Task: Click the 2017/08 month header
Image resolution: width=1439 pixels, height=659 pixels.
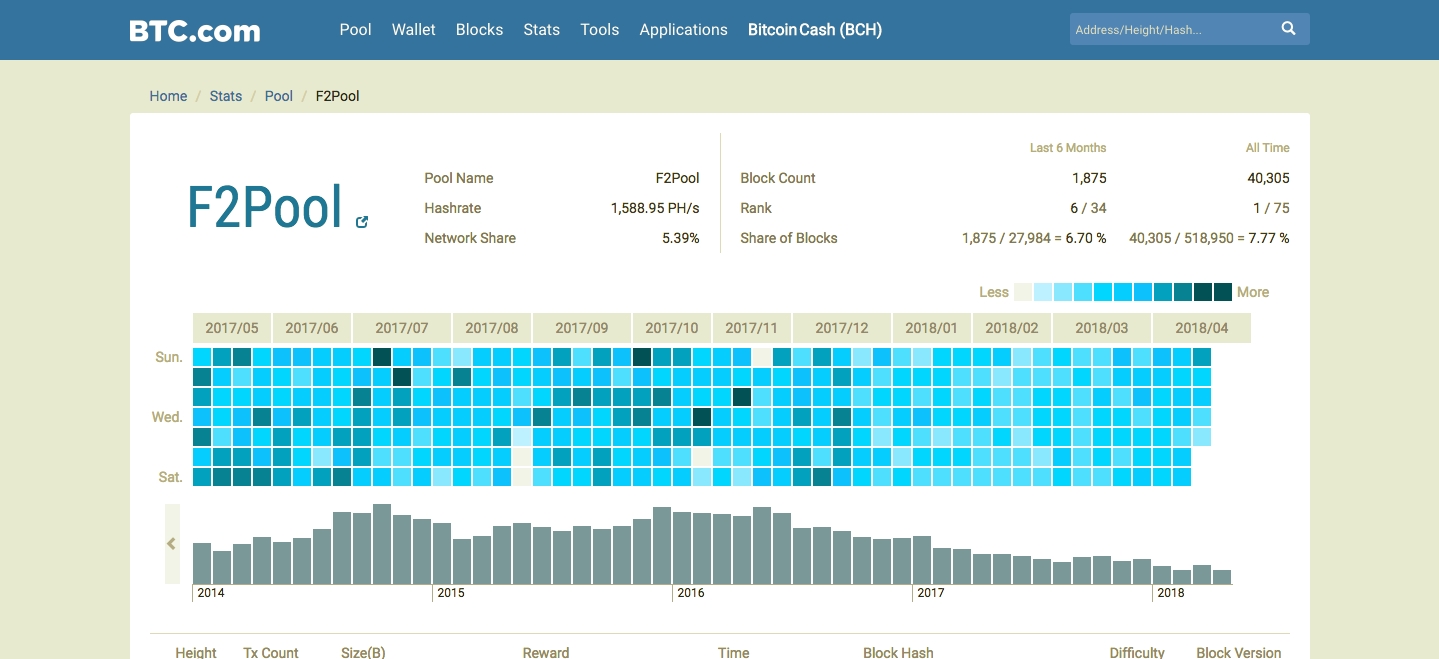Action: pos(492,328)
